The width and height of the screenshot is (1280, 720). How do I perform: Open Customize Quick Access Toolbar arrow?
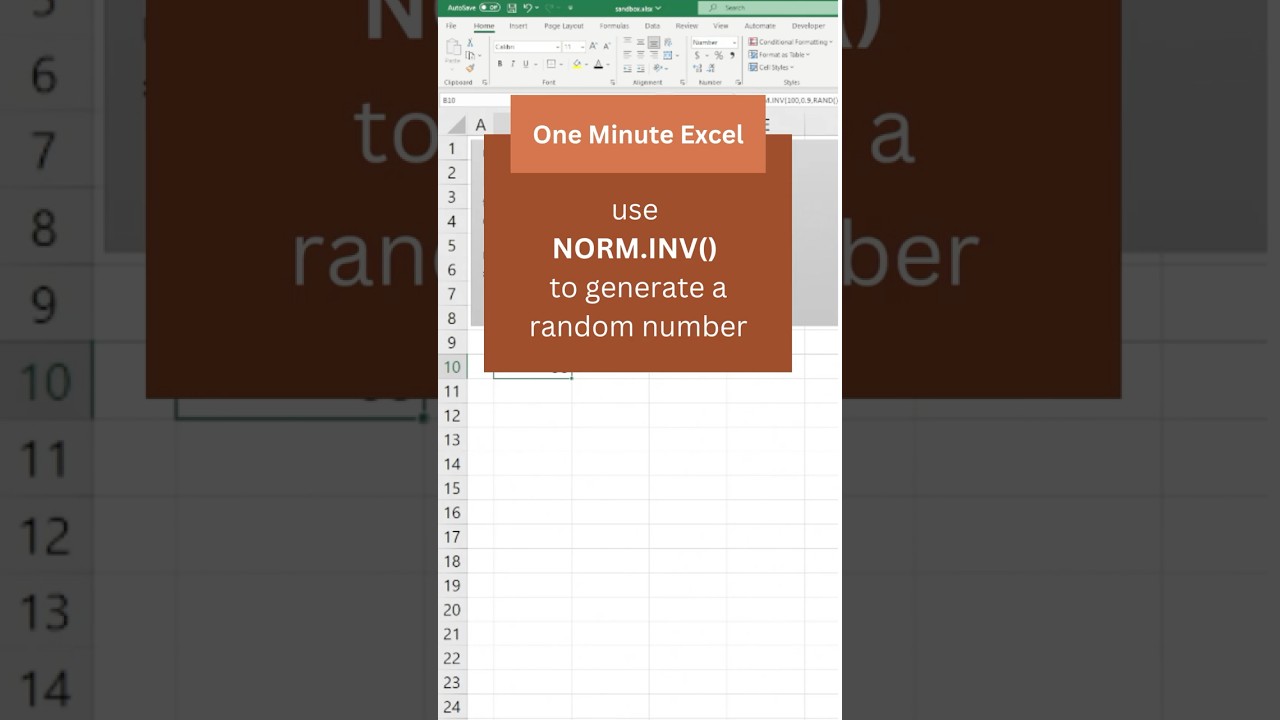[570, 8]
